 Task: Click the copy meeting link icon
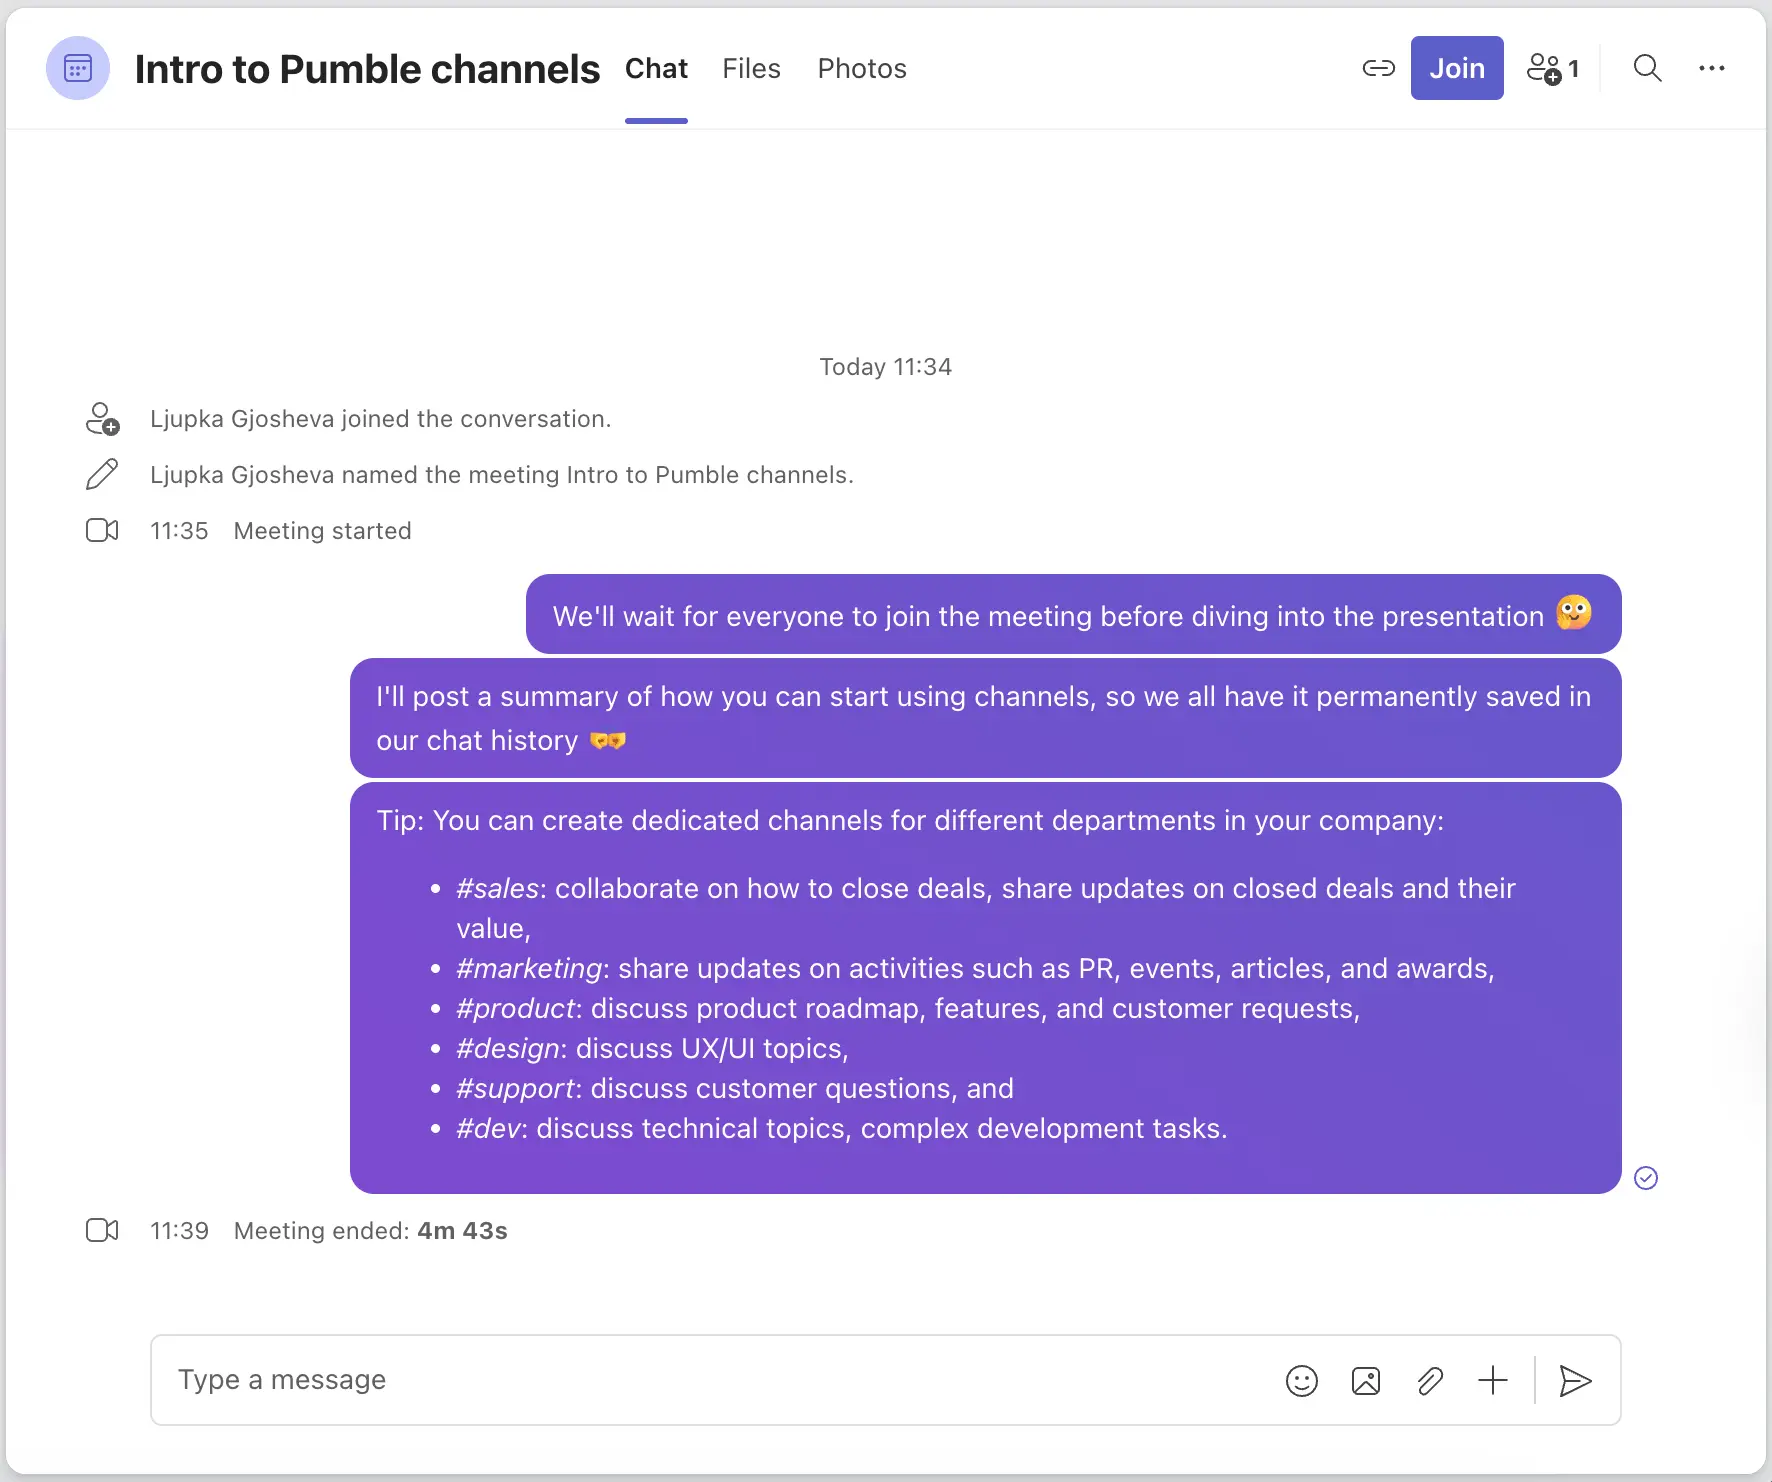coord(1378,68)
